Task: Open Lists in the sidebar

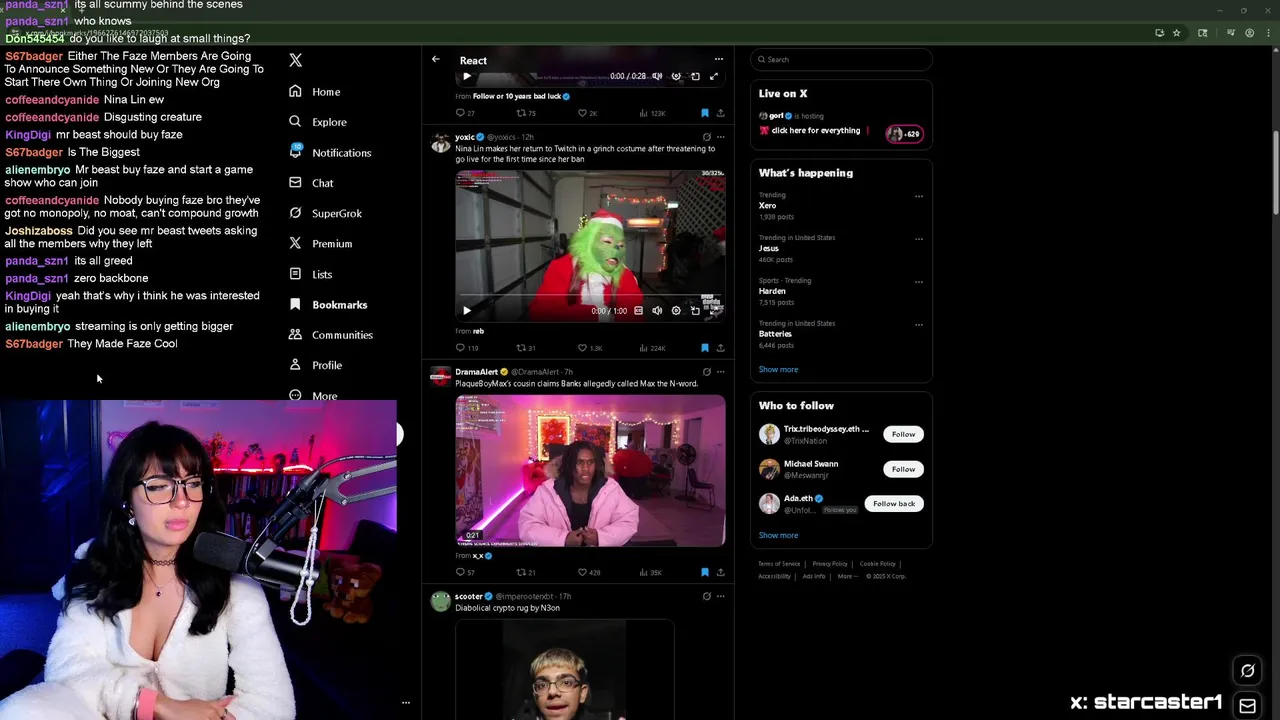Action: [x=310, y=274]
